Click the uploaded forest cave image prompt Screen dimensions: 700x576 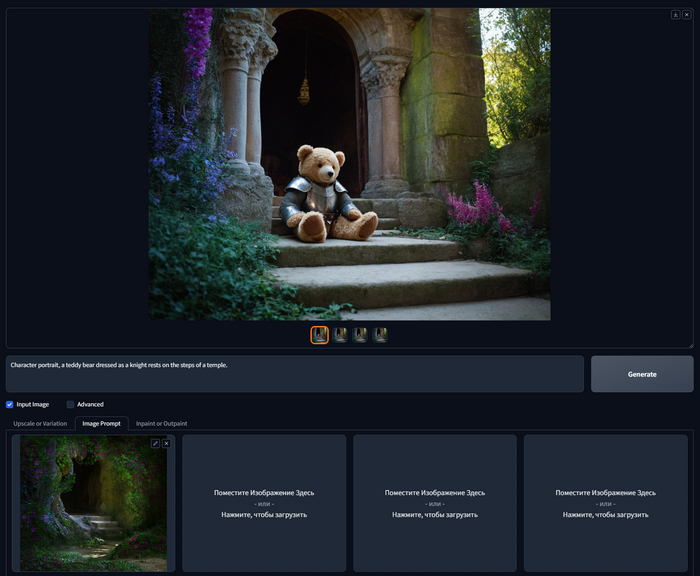(93, 504)
